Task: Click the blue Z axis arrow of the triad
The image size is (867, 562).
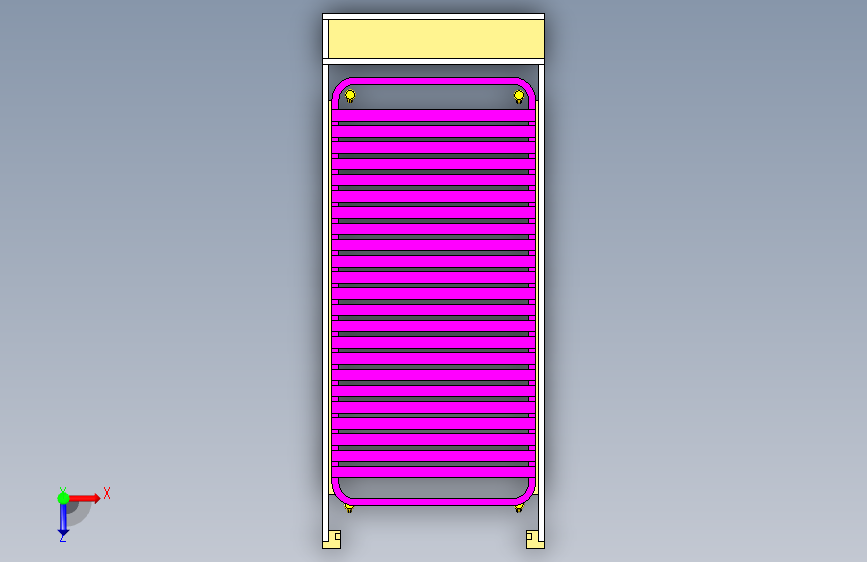Action: 63,520
